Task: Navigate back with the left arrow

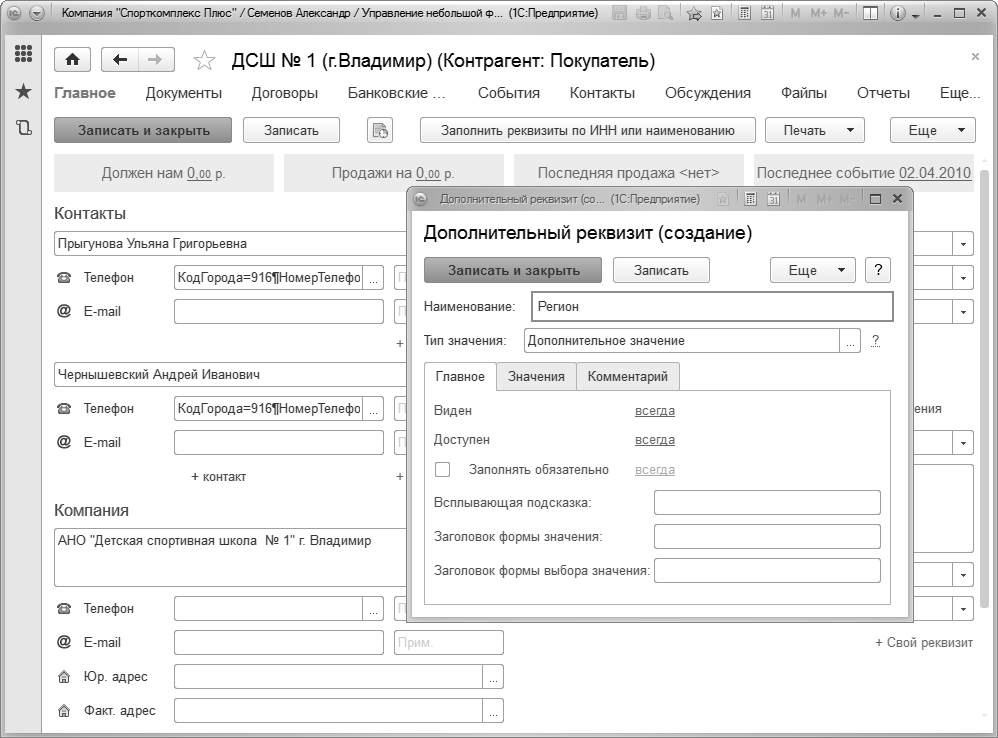Action: 120,60
